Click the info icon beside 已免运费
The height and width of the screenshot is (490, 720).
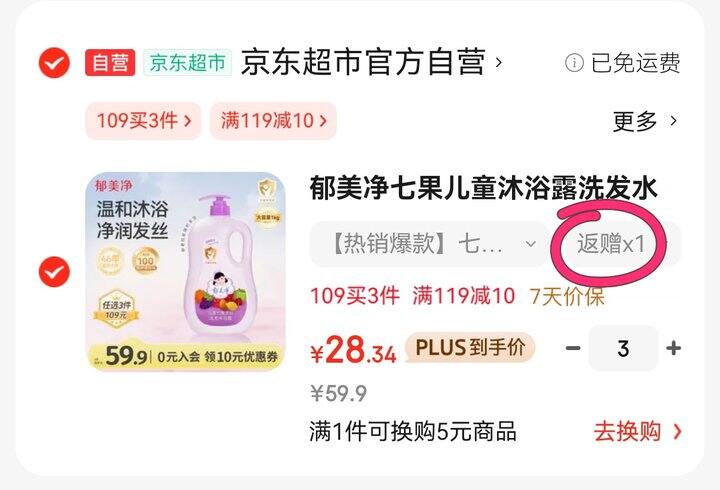click(x=574, y=62)
